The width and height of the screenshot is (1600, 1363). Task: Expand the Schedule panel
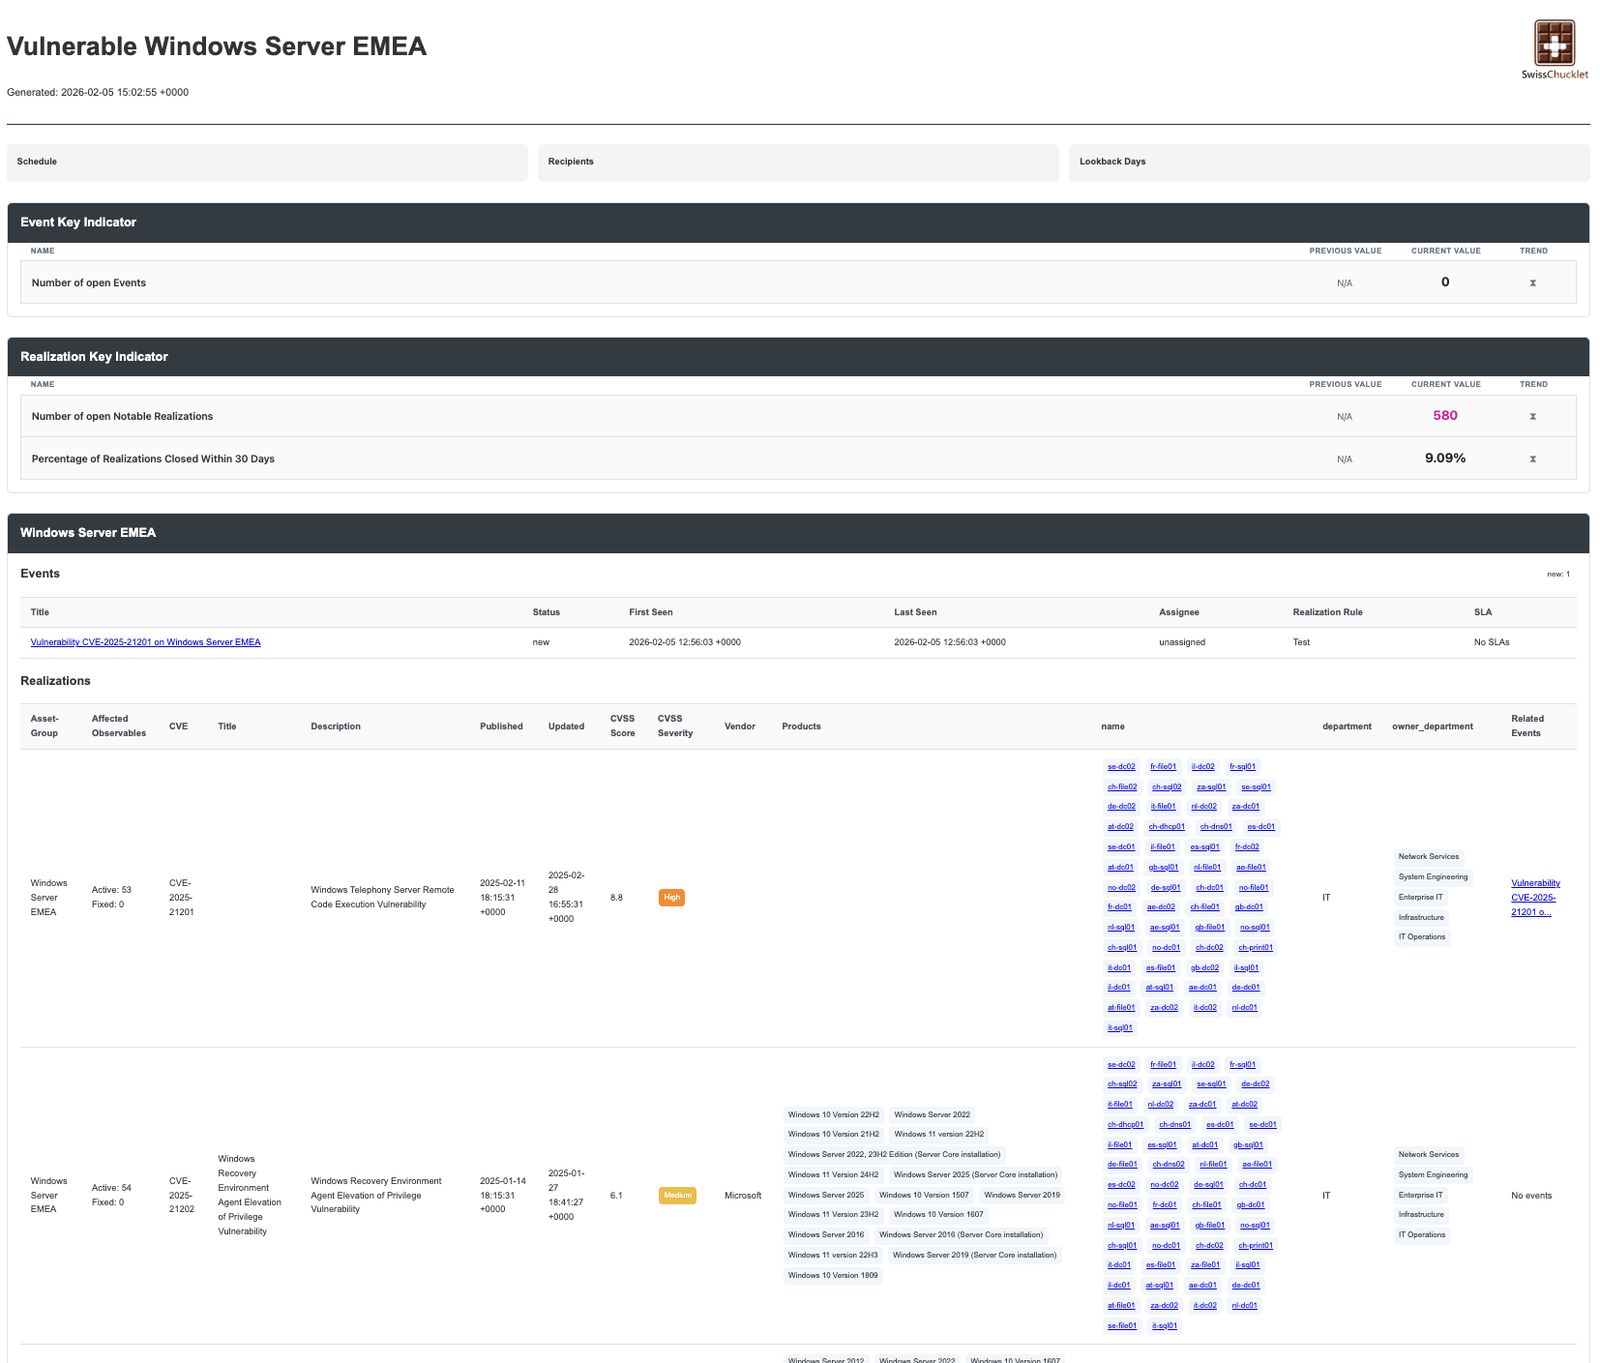[x=266, y=162]
